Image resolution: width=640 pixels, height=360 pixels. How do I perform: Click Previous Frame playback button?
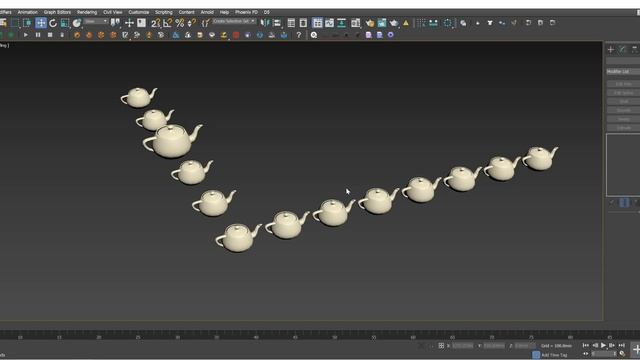click(x=595, y=345)
